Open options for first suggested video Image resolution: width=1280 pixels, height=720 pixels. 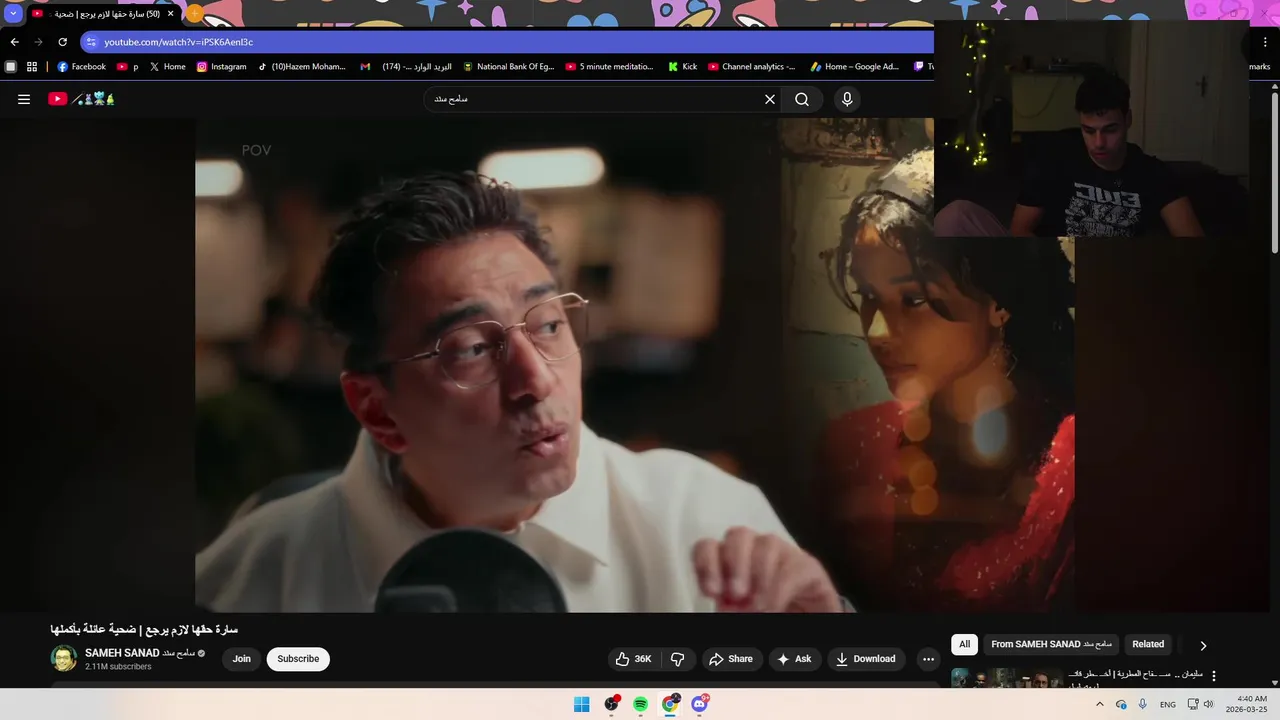[1214, 676]
